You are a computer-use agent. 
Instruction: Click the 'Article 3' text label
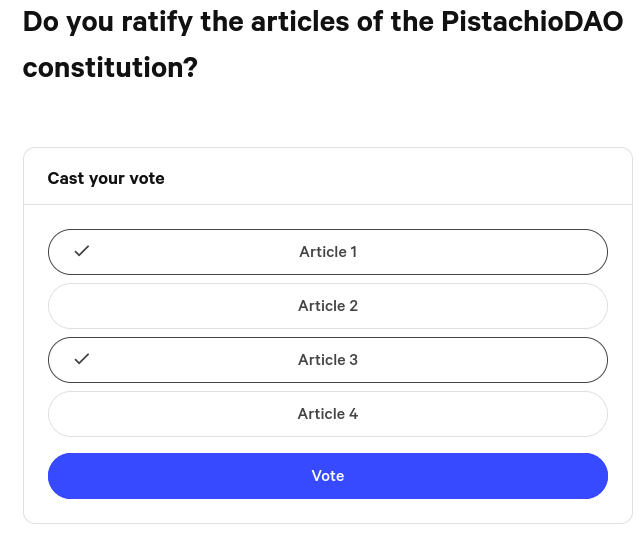click(x=327, y=360)
